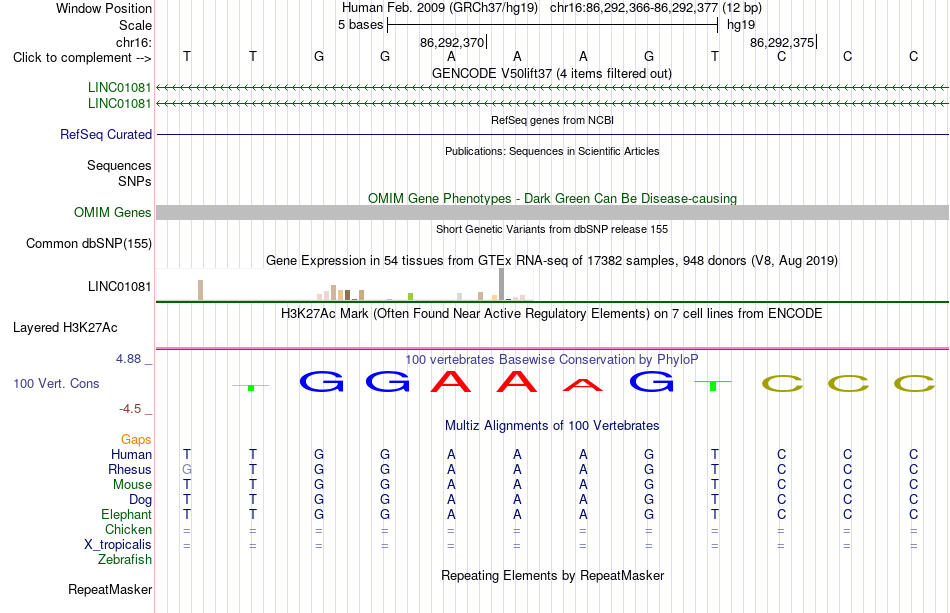Open RefSeq Curated track label
Image resolution: width=950 pixels, height=613 pixels.
click(106, 134)
